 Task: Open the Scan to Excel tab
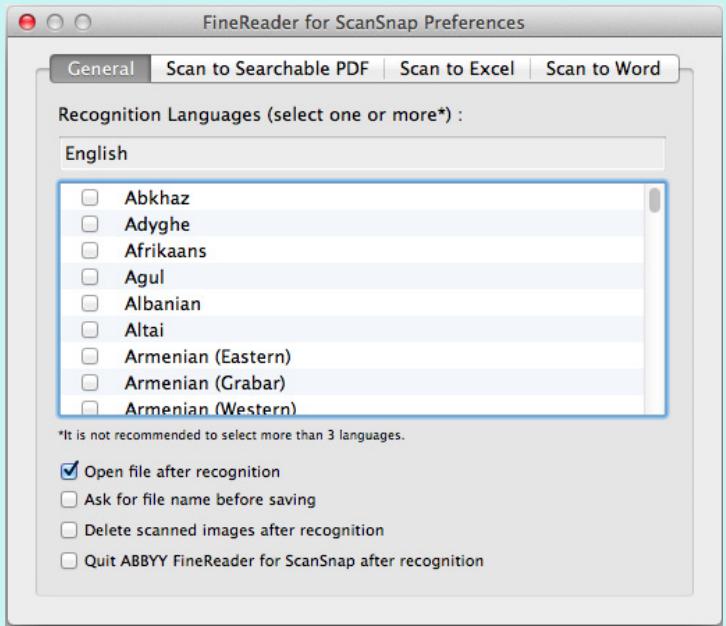pos(457,69)
